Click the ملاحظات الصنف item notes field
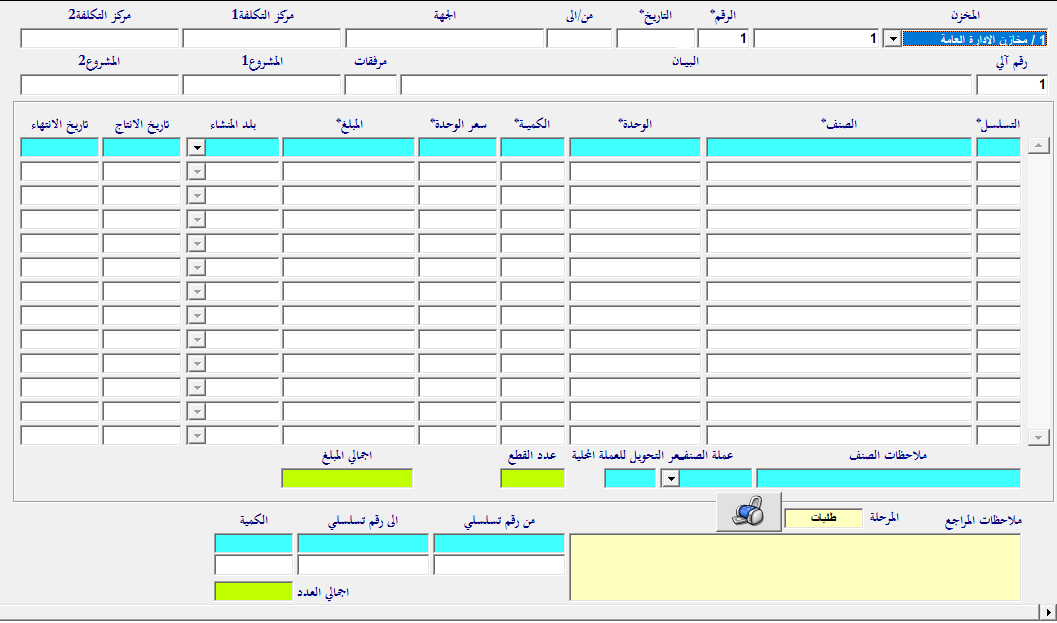The image size is (1057, 623). 888,478
